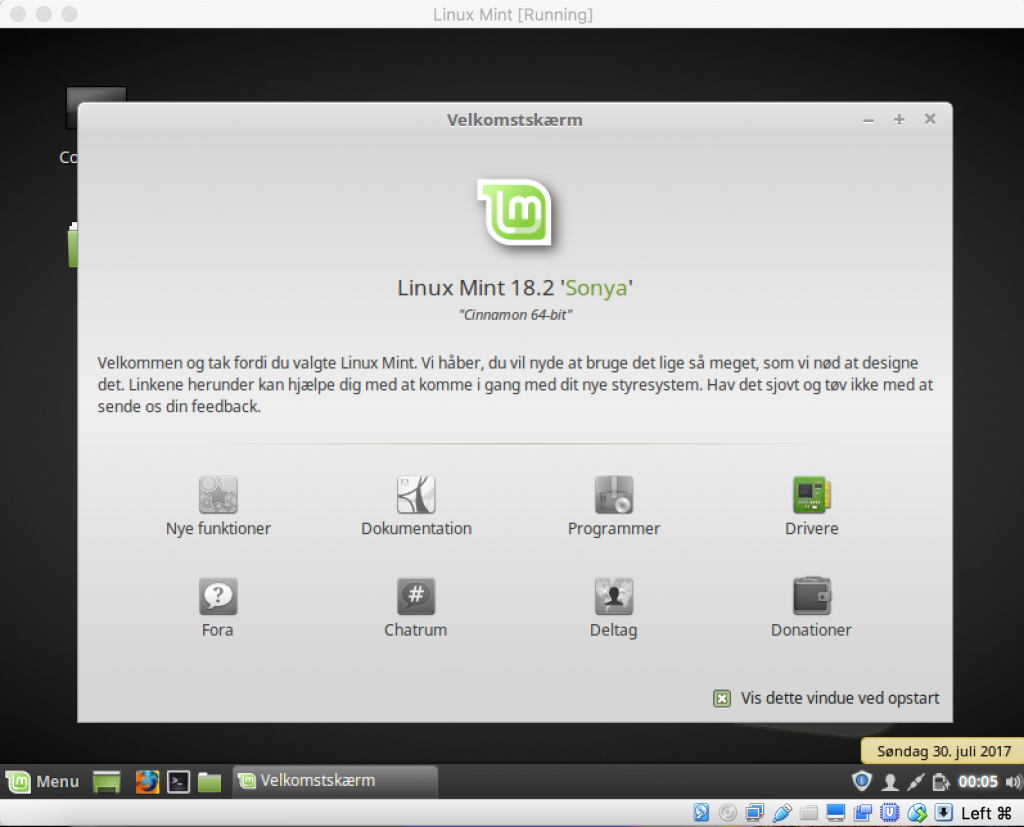Click the Donationer label

[x=812, y=630]
